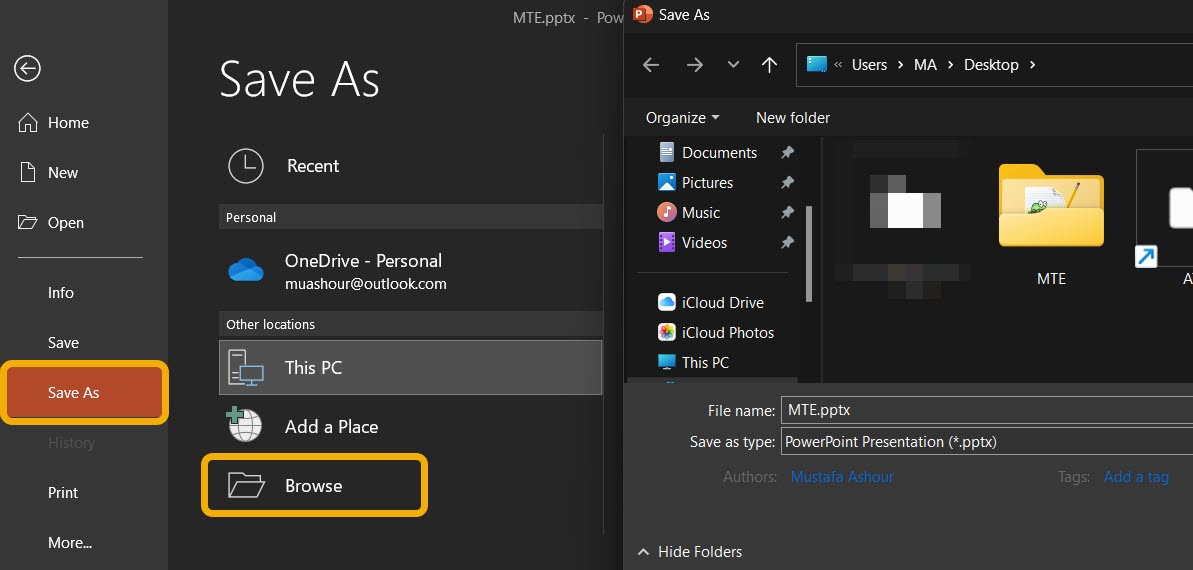Go up one folder level
Image resolution: width=1193 pixels, height=570 pixels.
[769, 65]
